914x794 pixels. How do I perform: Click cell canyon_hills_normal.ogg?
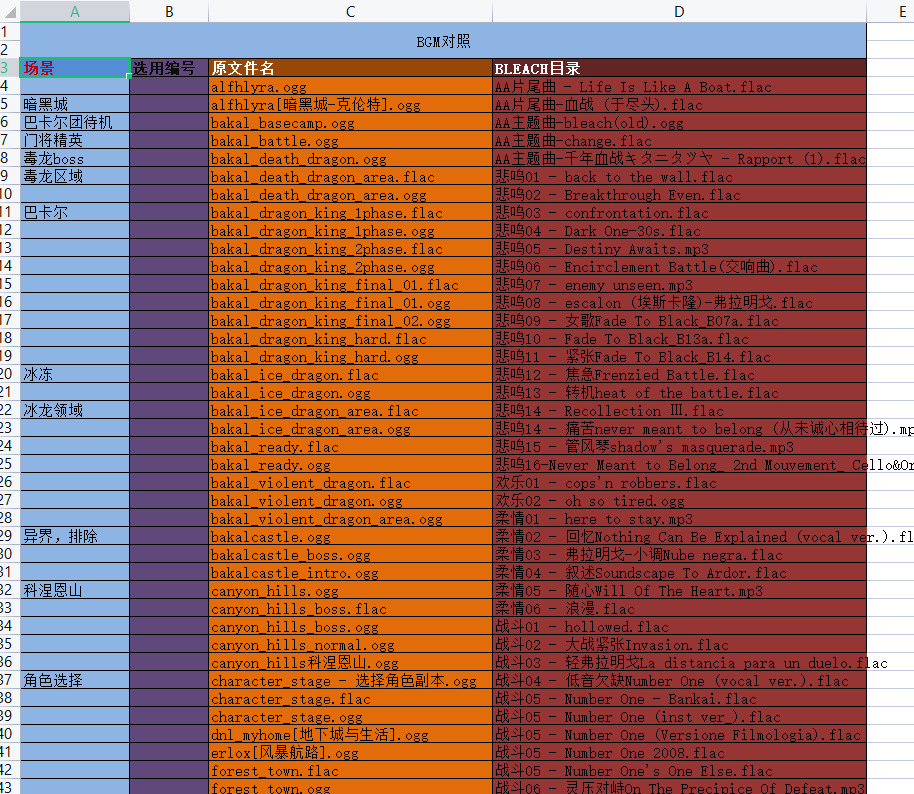350,645
